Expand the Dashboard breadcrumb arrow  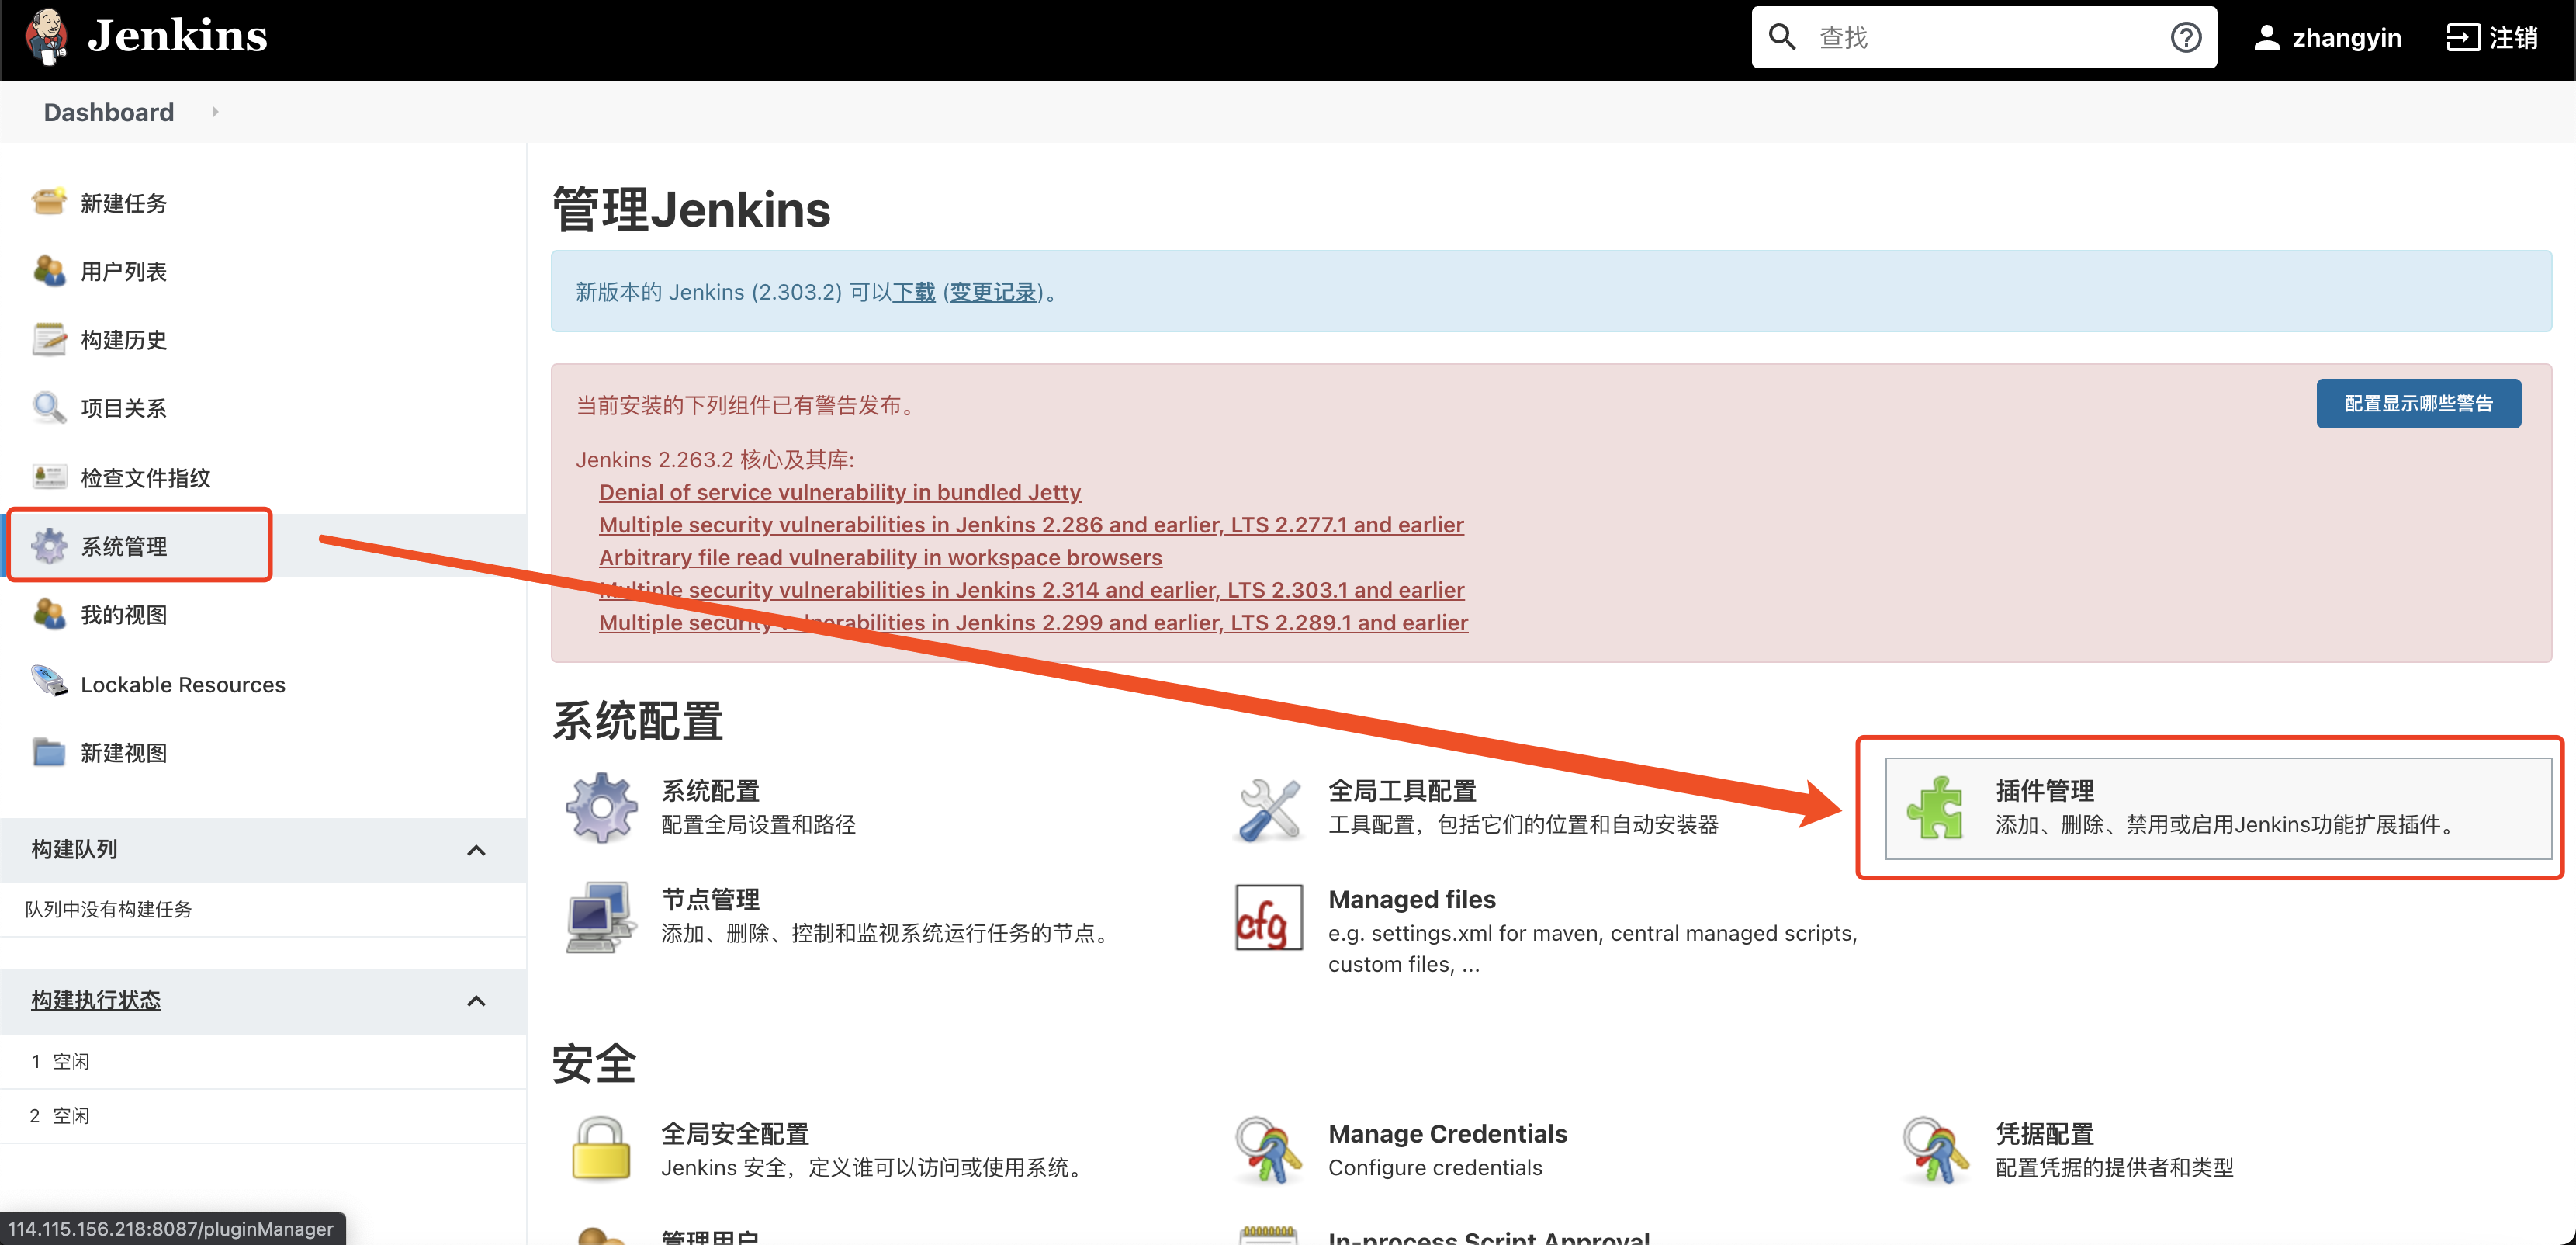[215, 112]
